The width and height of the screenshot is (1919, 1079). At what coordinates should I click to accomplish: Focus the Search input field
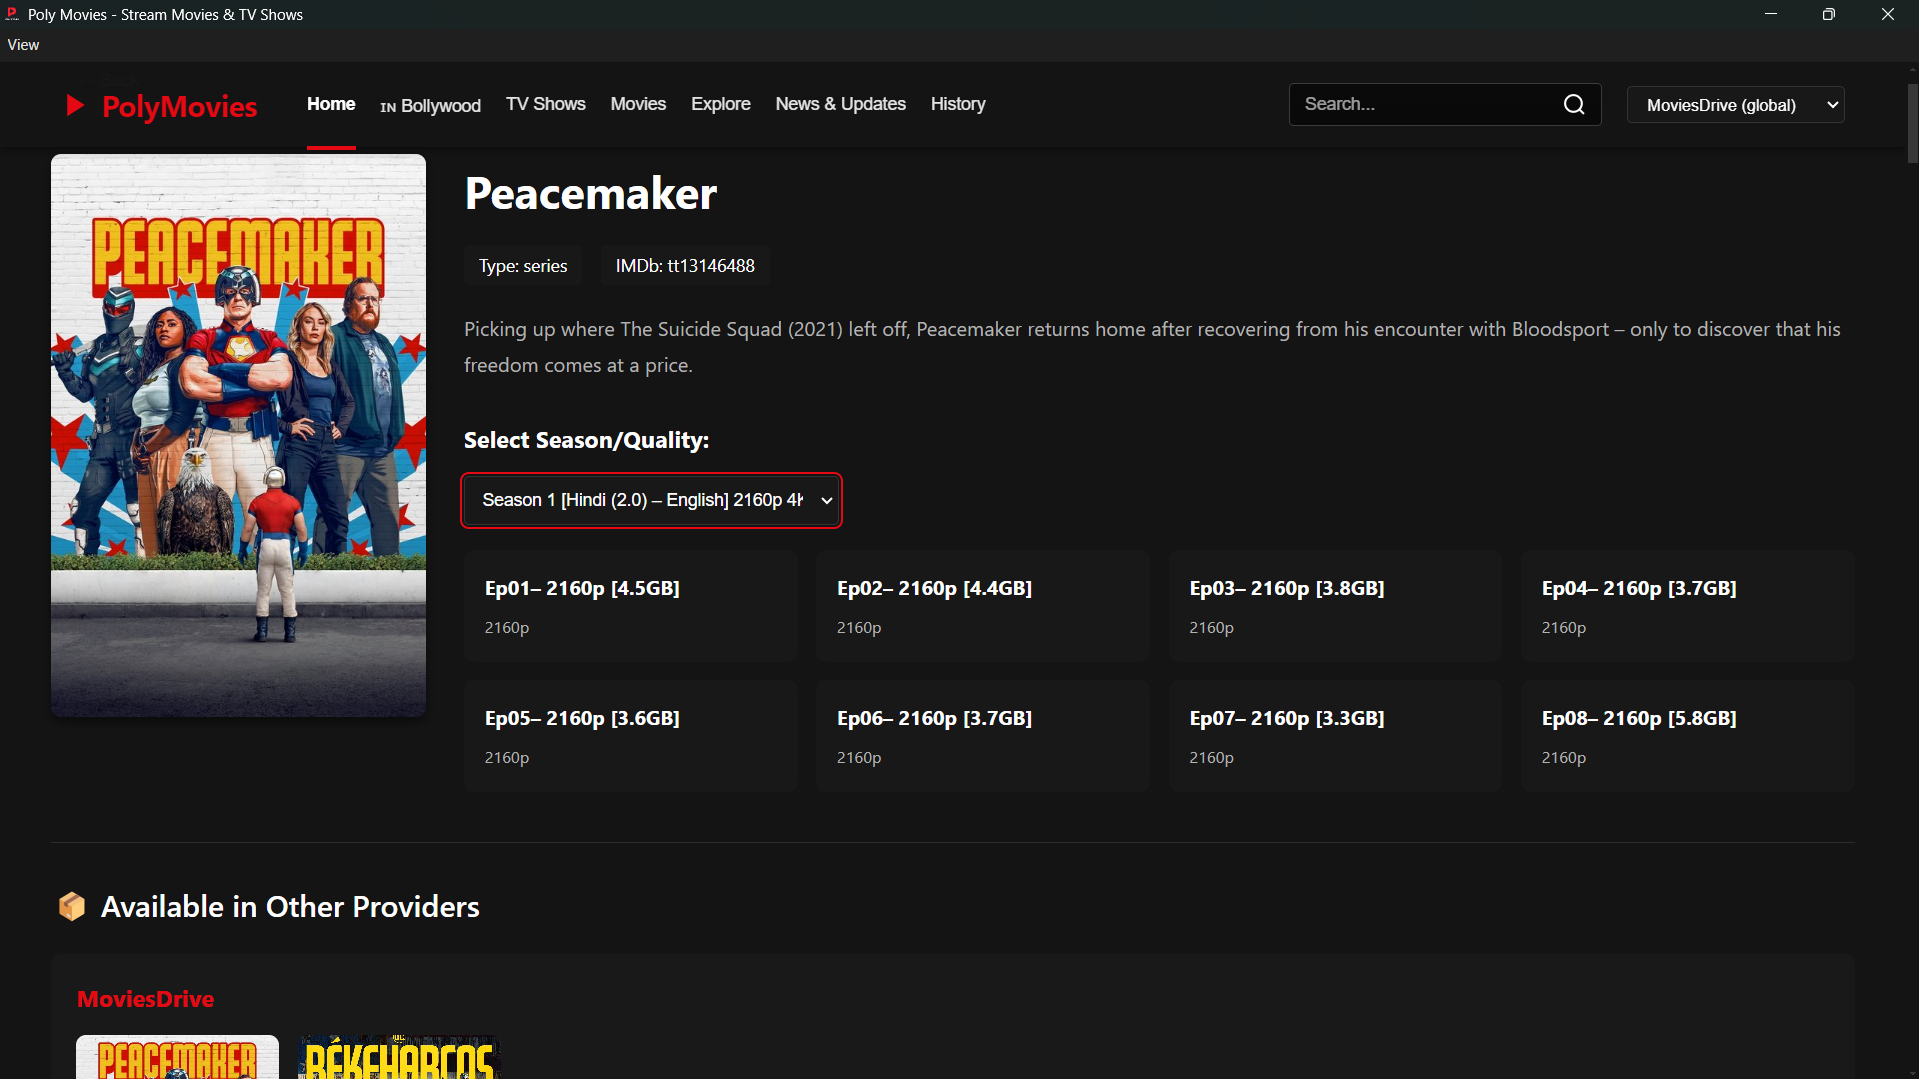click(x=1425, y=105)
